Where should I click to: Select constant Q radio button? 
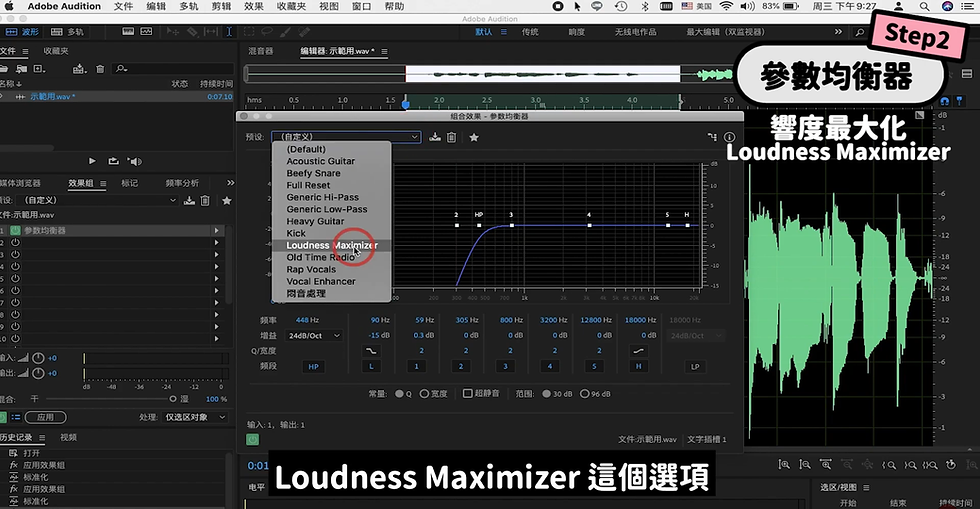coord(399,394)
